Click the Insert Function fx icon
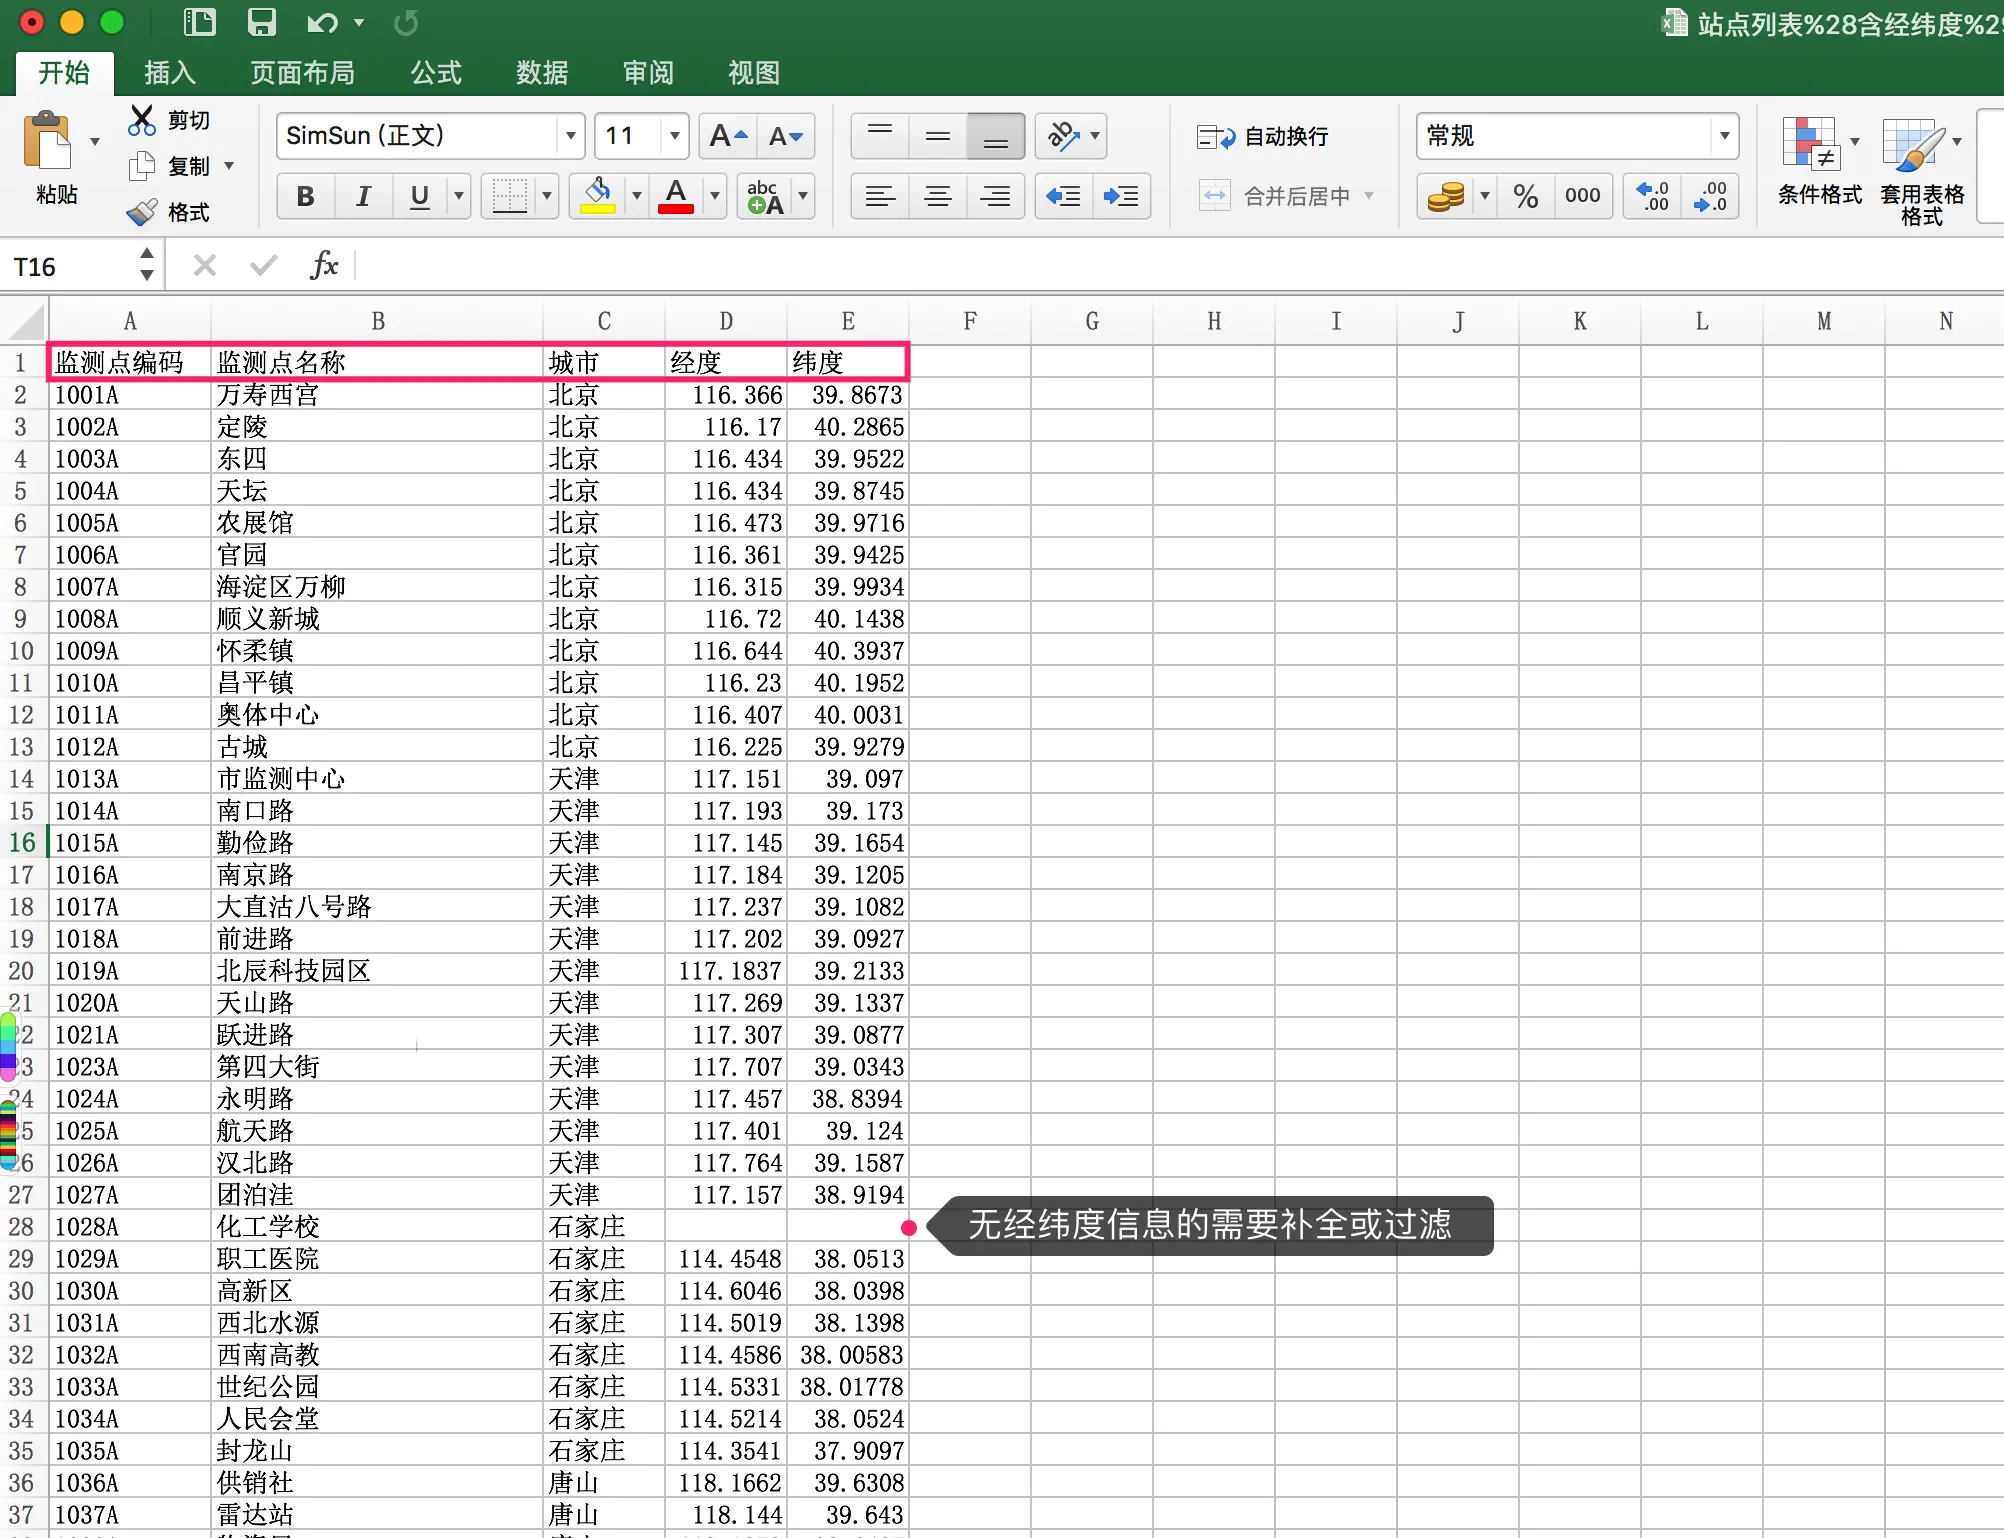Image resolution: width=2004 pixels, height=1538 pixels. pyautogui.click(x=324, y=266)
